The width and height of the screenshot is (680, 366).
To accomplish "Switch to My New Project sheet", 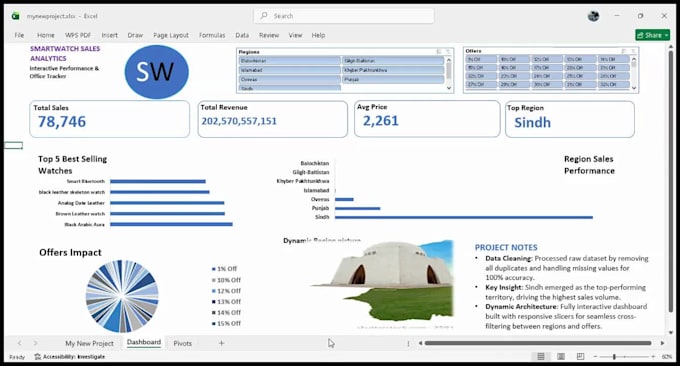I will pos(89,343).
